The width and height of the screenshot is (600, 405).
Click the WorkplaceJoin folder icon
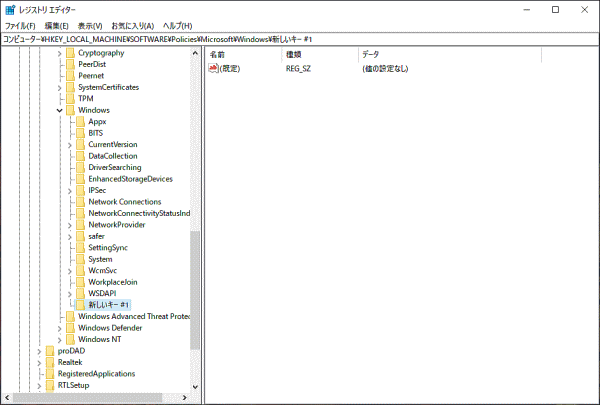[x=80, y=282]
